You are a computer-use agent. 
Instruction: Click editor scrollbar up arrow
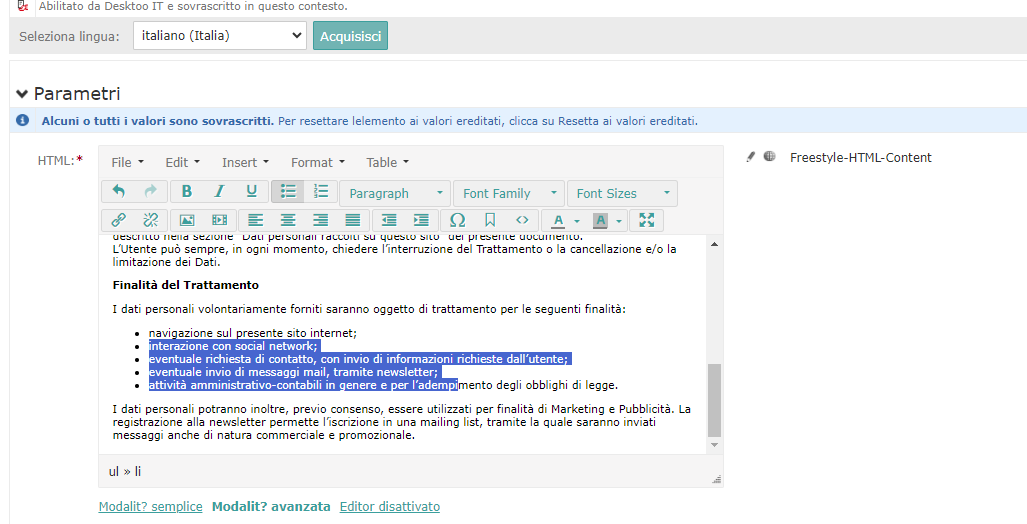715,244
